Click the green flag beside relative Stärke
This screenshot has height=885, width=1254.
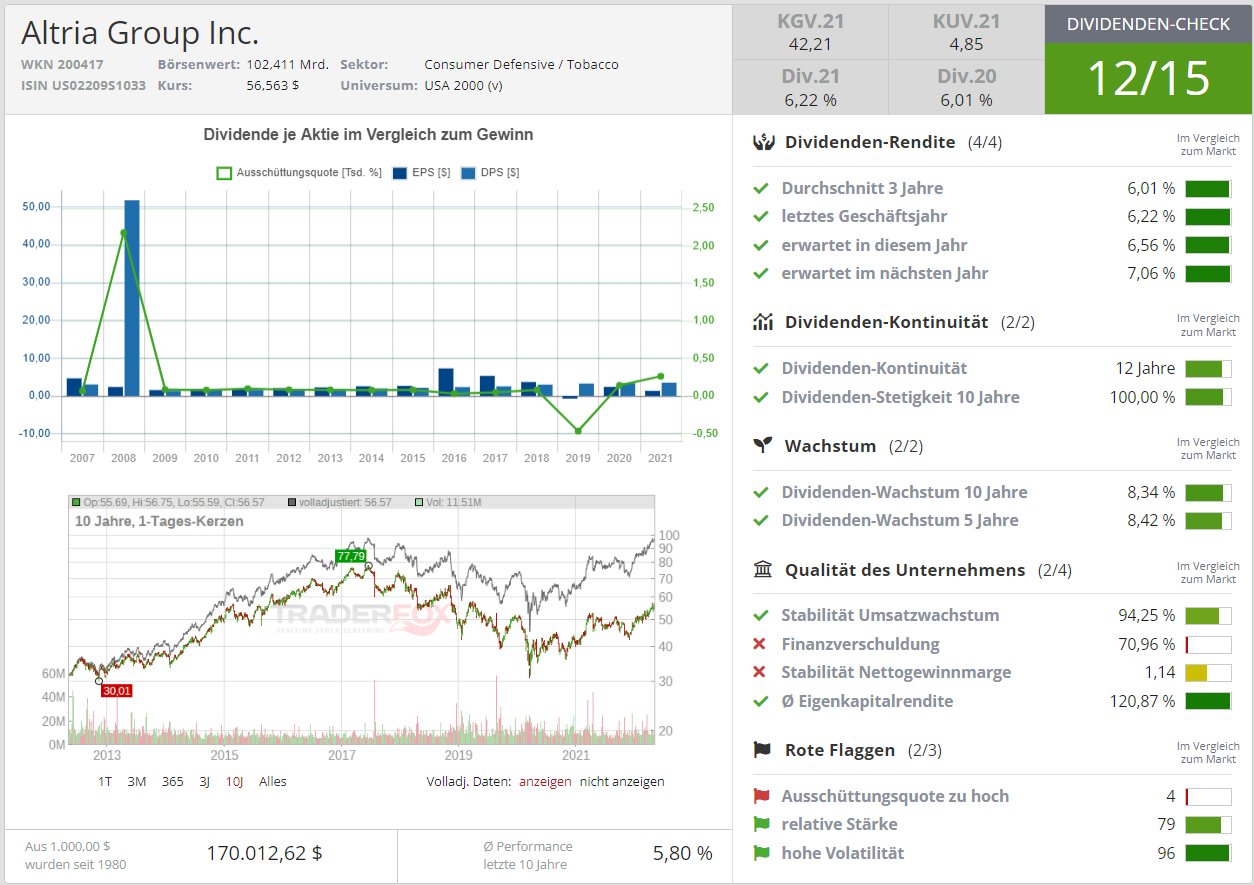pos(762,824)
